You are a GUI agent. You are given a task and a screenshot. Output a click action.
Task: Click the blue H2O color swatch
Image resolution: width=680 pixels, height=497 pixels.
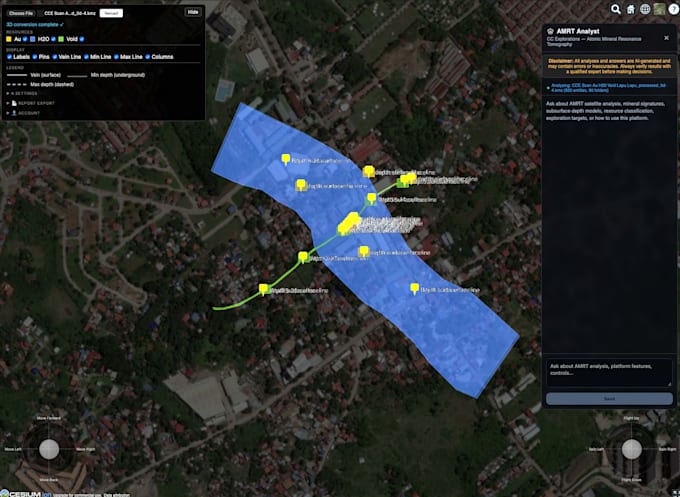33,39
